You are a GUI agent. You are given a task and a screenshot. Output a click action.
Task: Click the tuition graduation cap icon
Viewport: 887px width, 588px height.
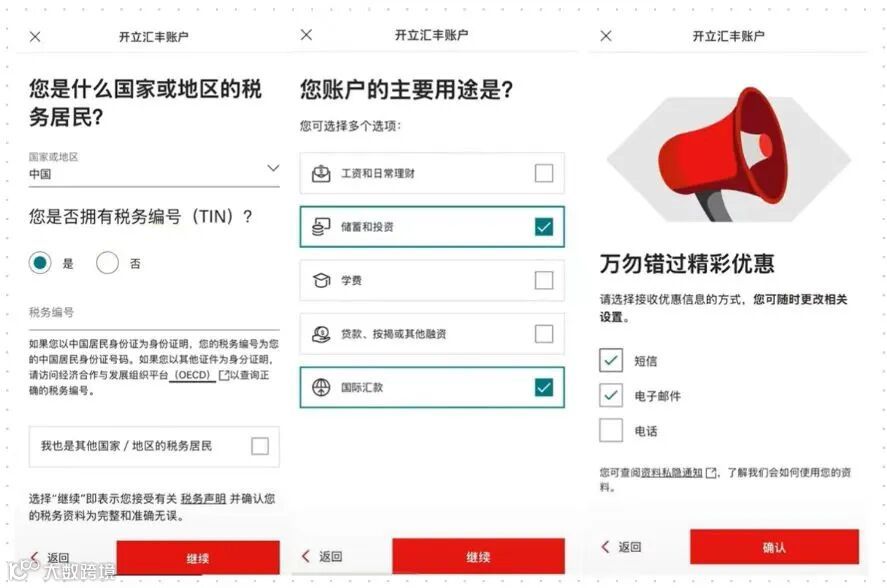pos(321,280)
